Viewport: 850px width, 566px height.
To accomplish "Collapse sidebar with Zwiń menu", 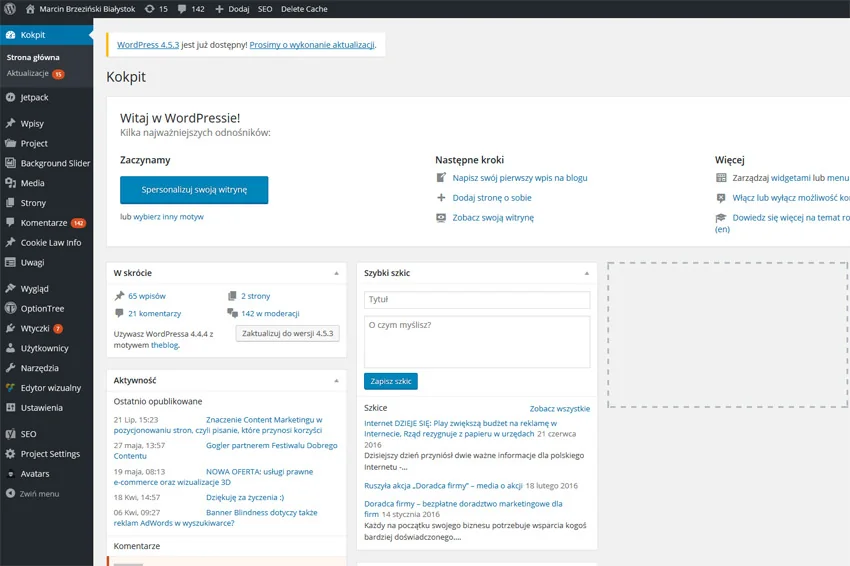I will pos(33,494).
